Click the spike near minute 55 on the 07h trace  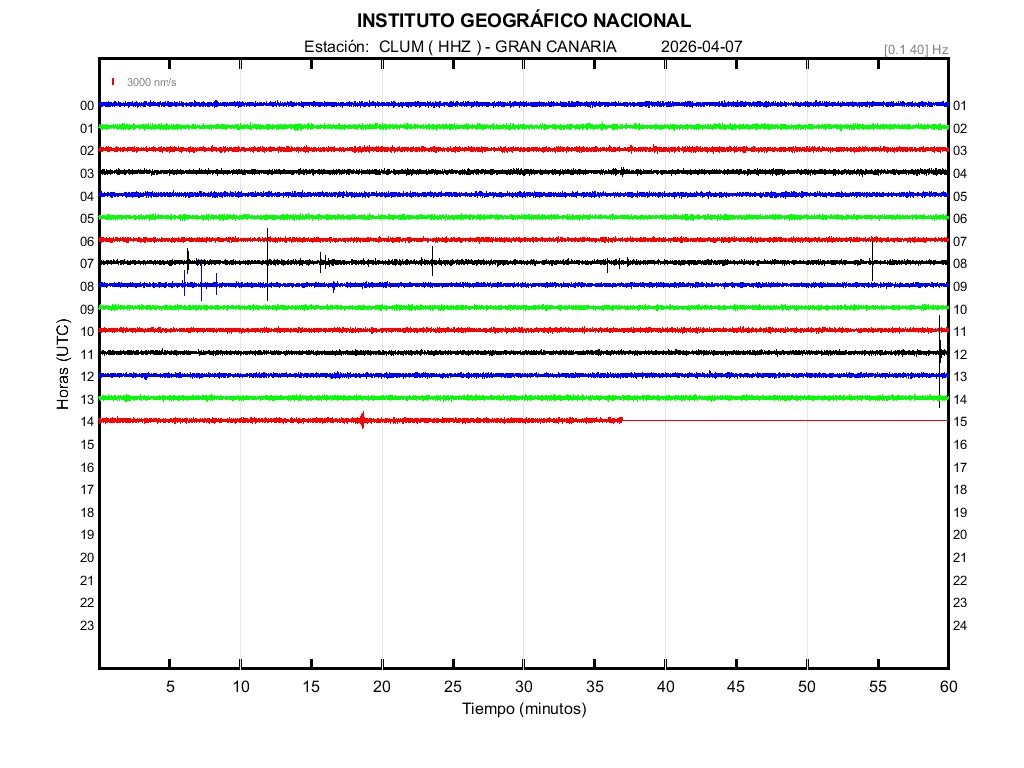pyautogui.click(x=872, y=260)
